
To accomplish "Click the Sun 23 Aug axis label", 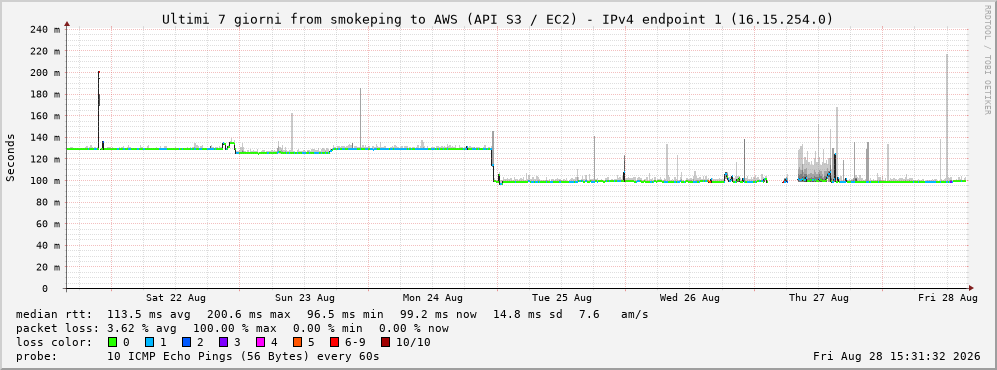I will click(305, 298).
